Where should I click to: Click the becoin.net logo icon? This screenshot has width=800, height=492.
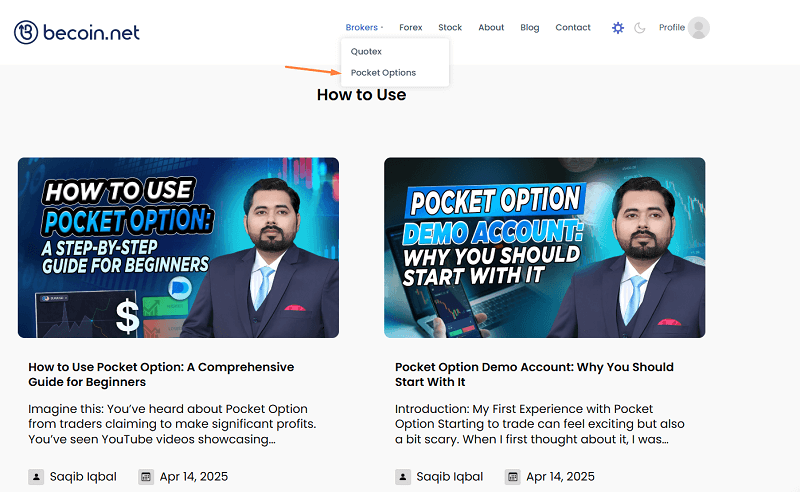(26, 32)
